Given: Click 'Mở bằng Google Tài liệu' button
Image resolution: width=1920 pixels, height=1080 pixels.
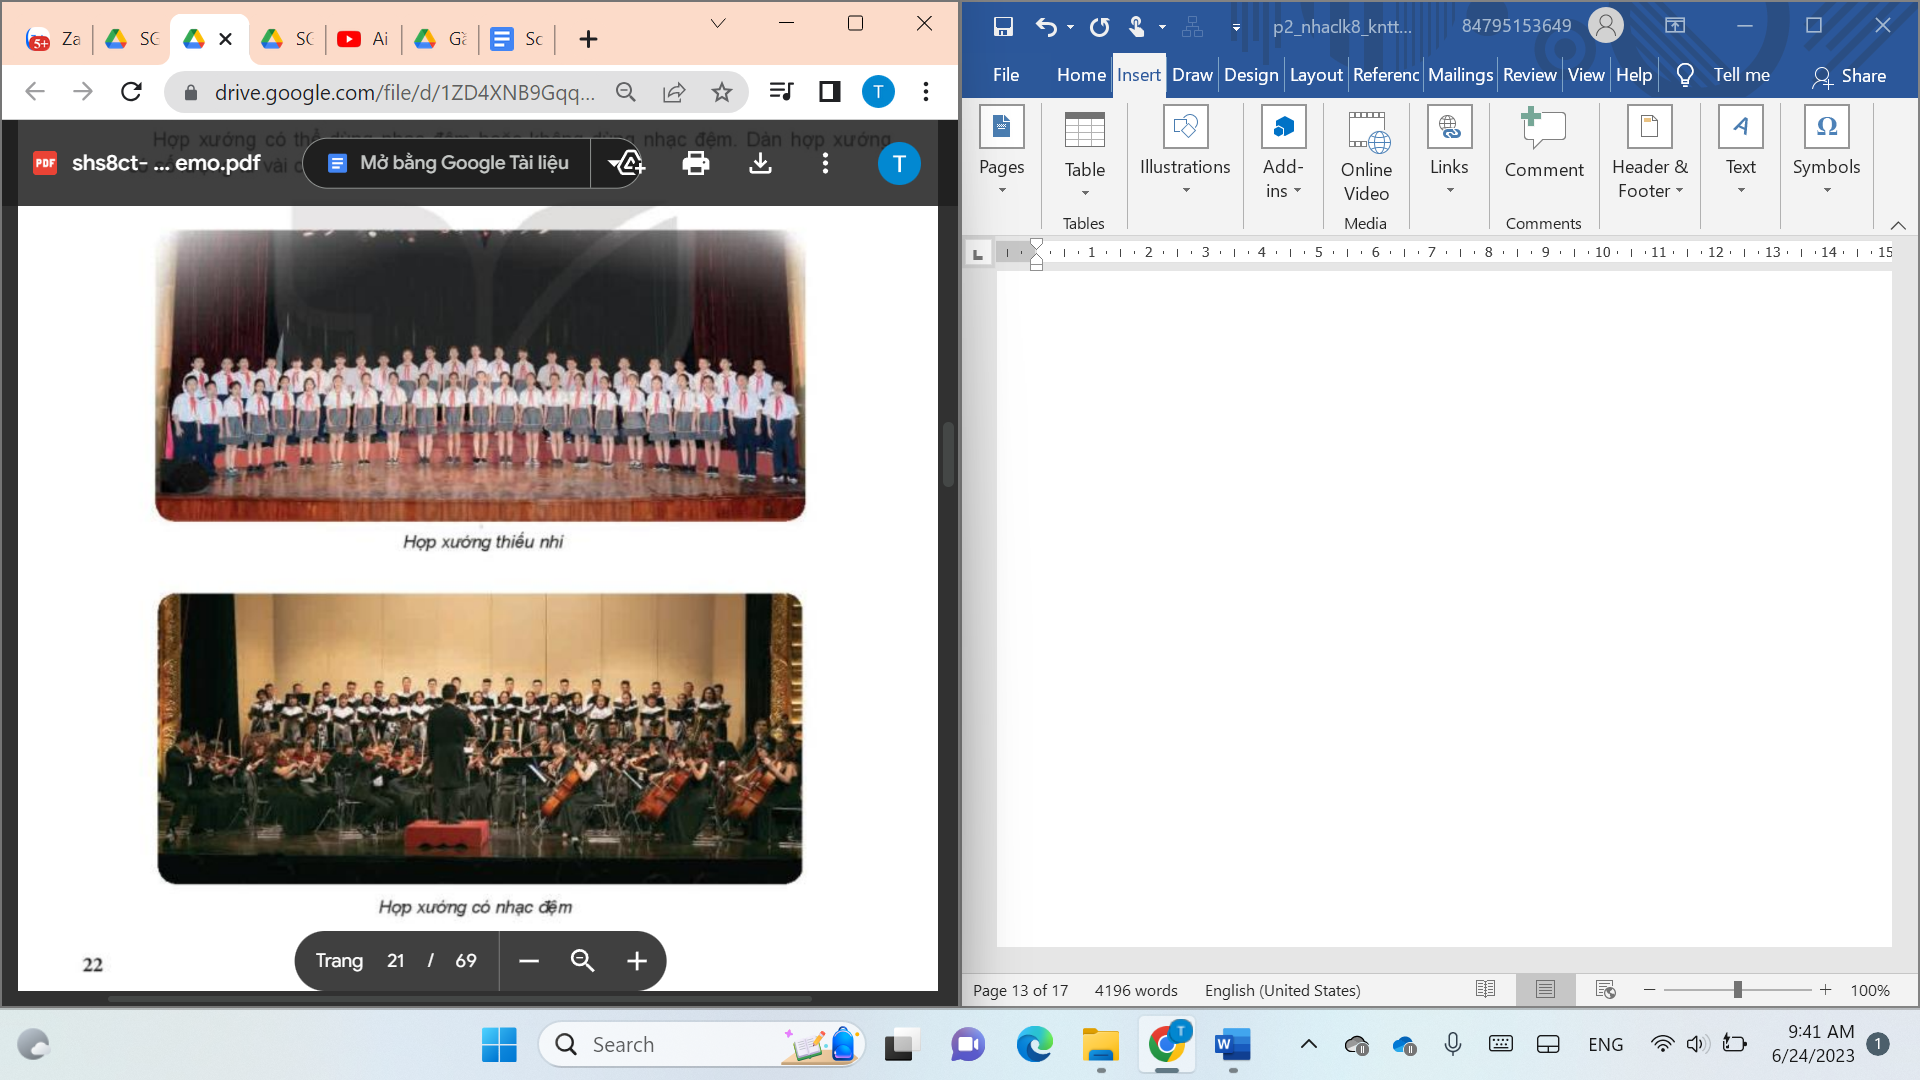Looking at the screenshot, I should 447,163.
